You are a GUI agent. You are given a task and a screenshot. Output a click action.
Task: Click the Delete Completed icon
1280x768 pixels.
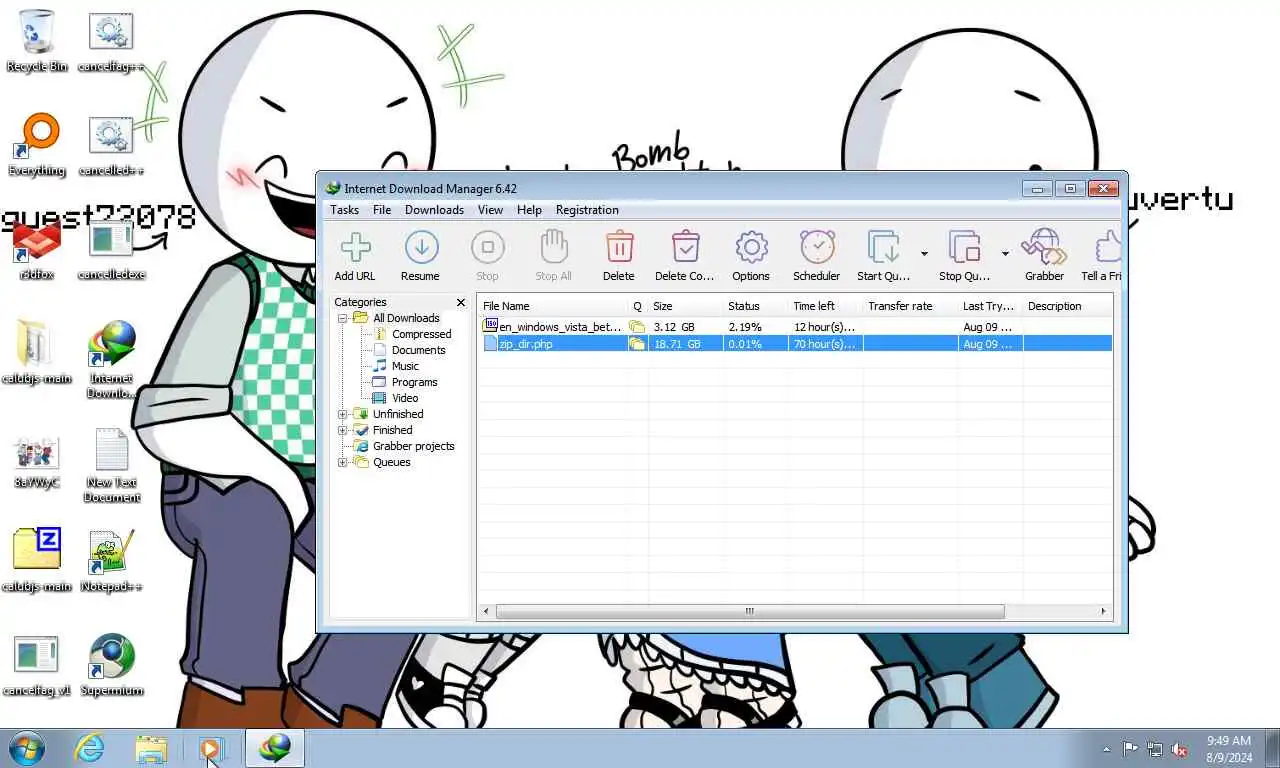pos(685,247)
